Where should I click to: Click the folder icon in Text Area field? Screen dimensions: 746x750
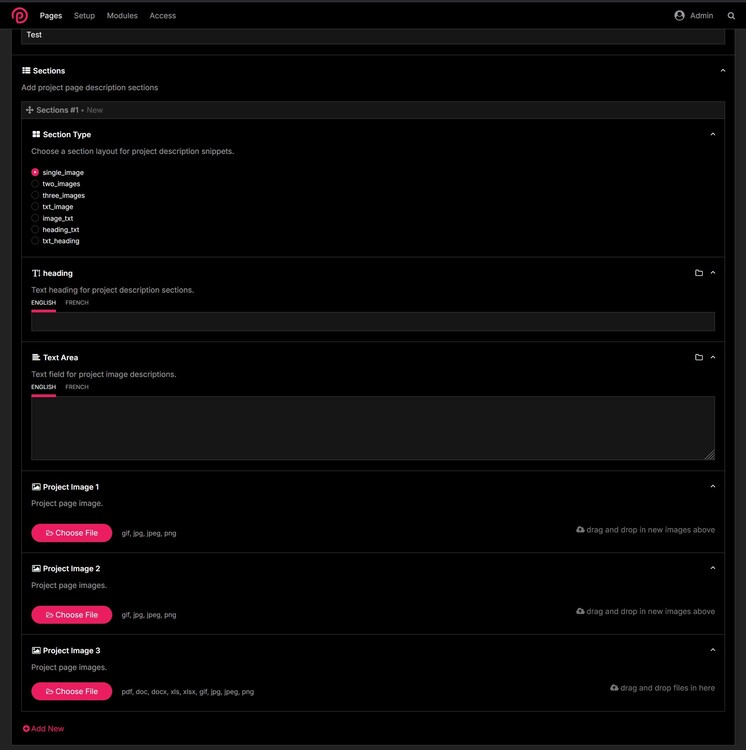click(699, 357)
